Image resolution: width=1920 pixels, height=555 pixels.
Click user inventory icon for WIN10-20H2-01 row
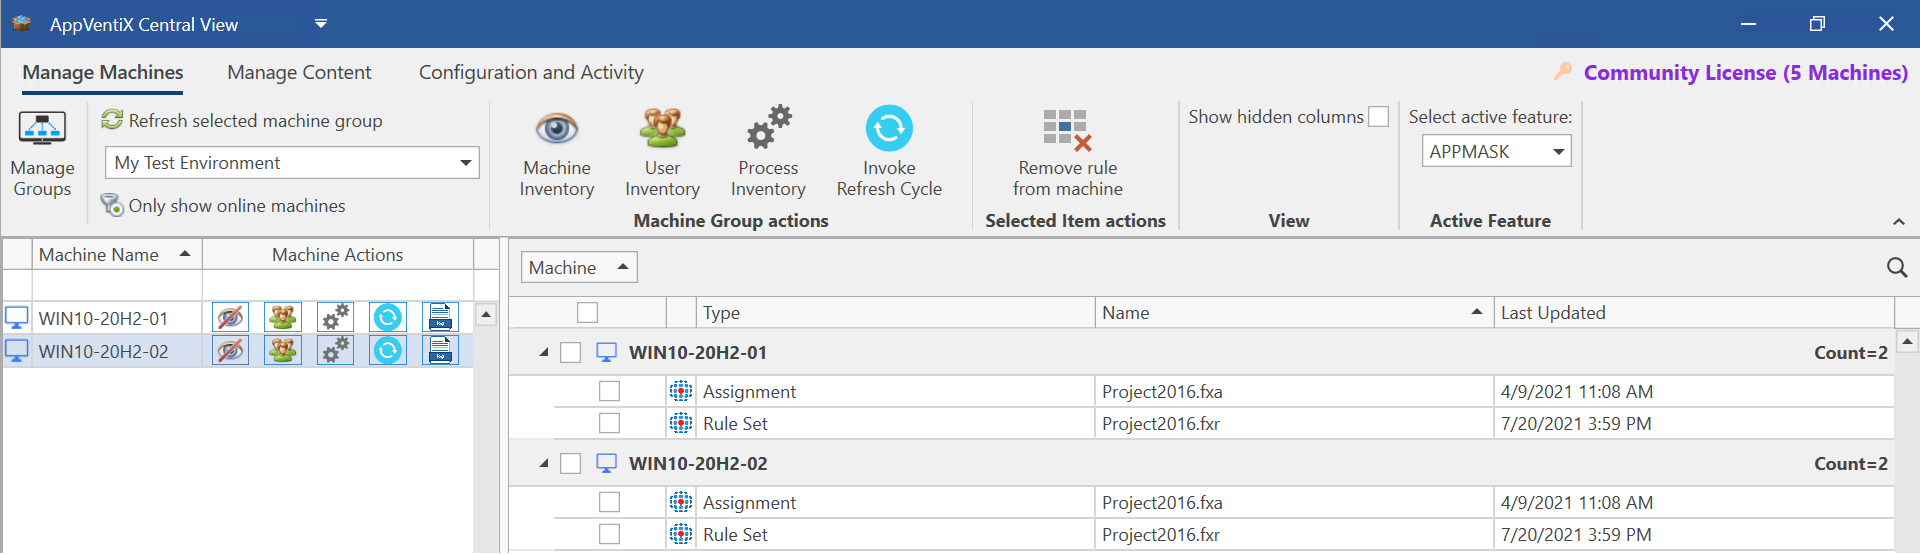pos(283,318)
